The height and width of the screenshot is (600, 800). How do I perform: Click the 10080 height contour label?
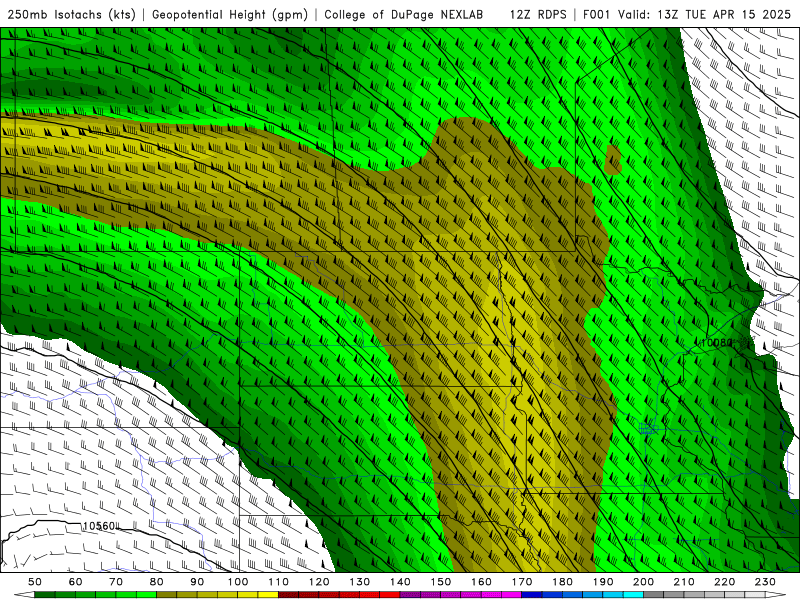[717, 342]
